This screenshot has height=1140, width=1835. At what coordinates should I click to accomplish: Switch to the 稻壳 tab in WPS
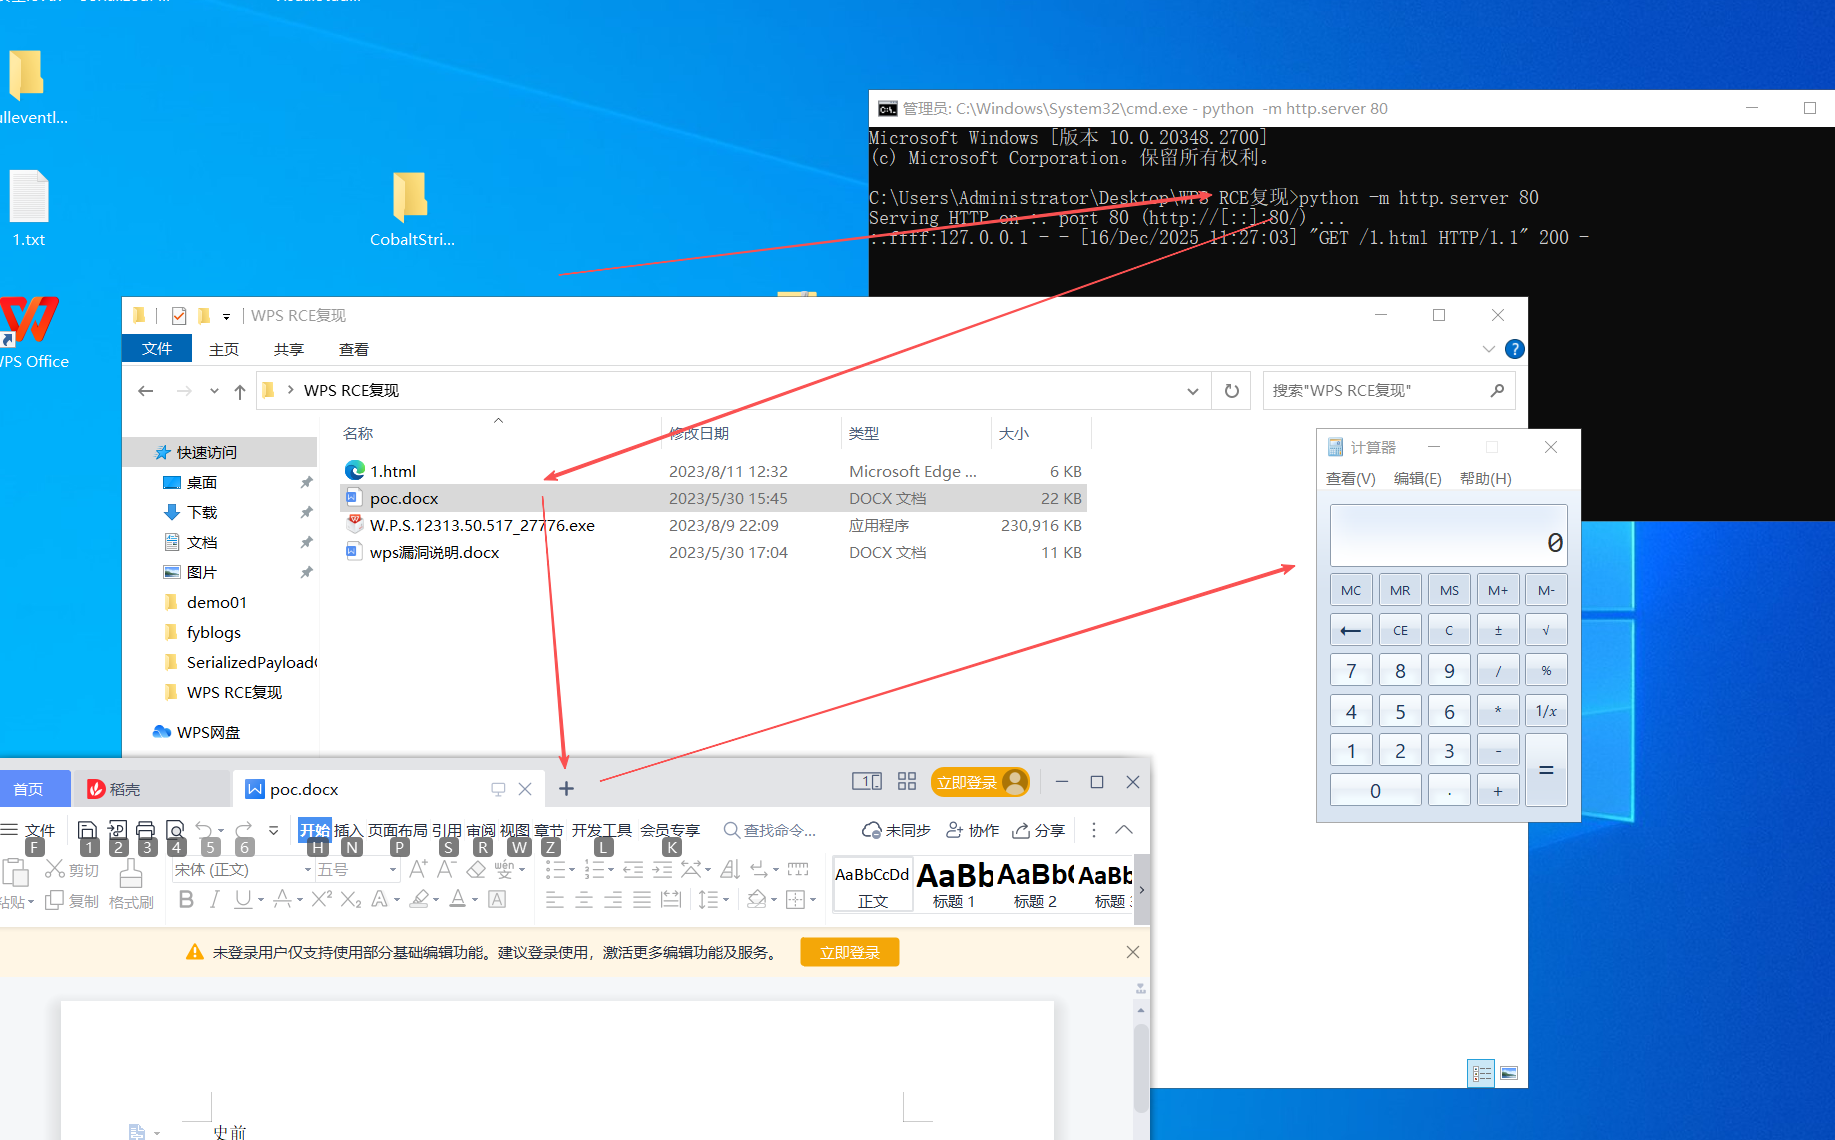151,789
